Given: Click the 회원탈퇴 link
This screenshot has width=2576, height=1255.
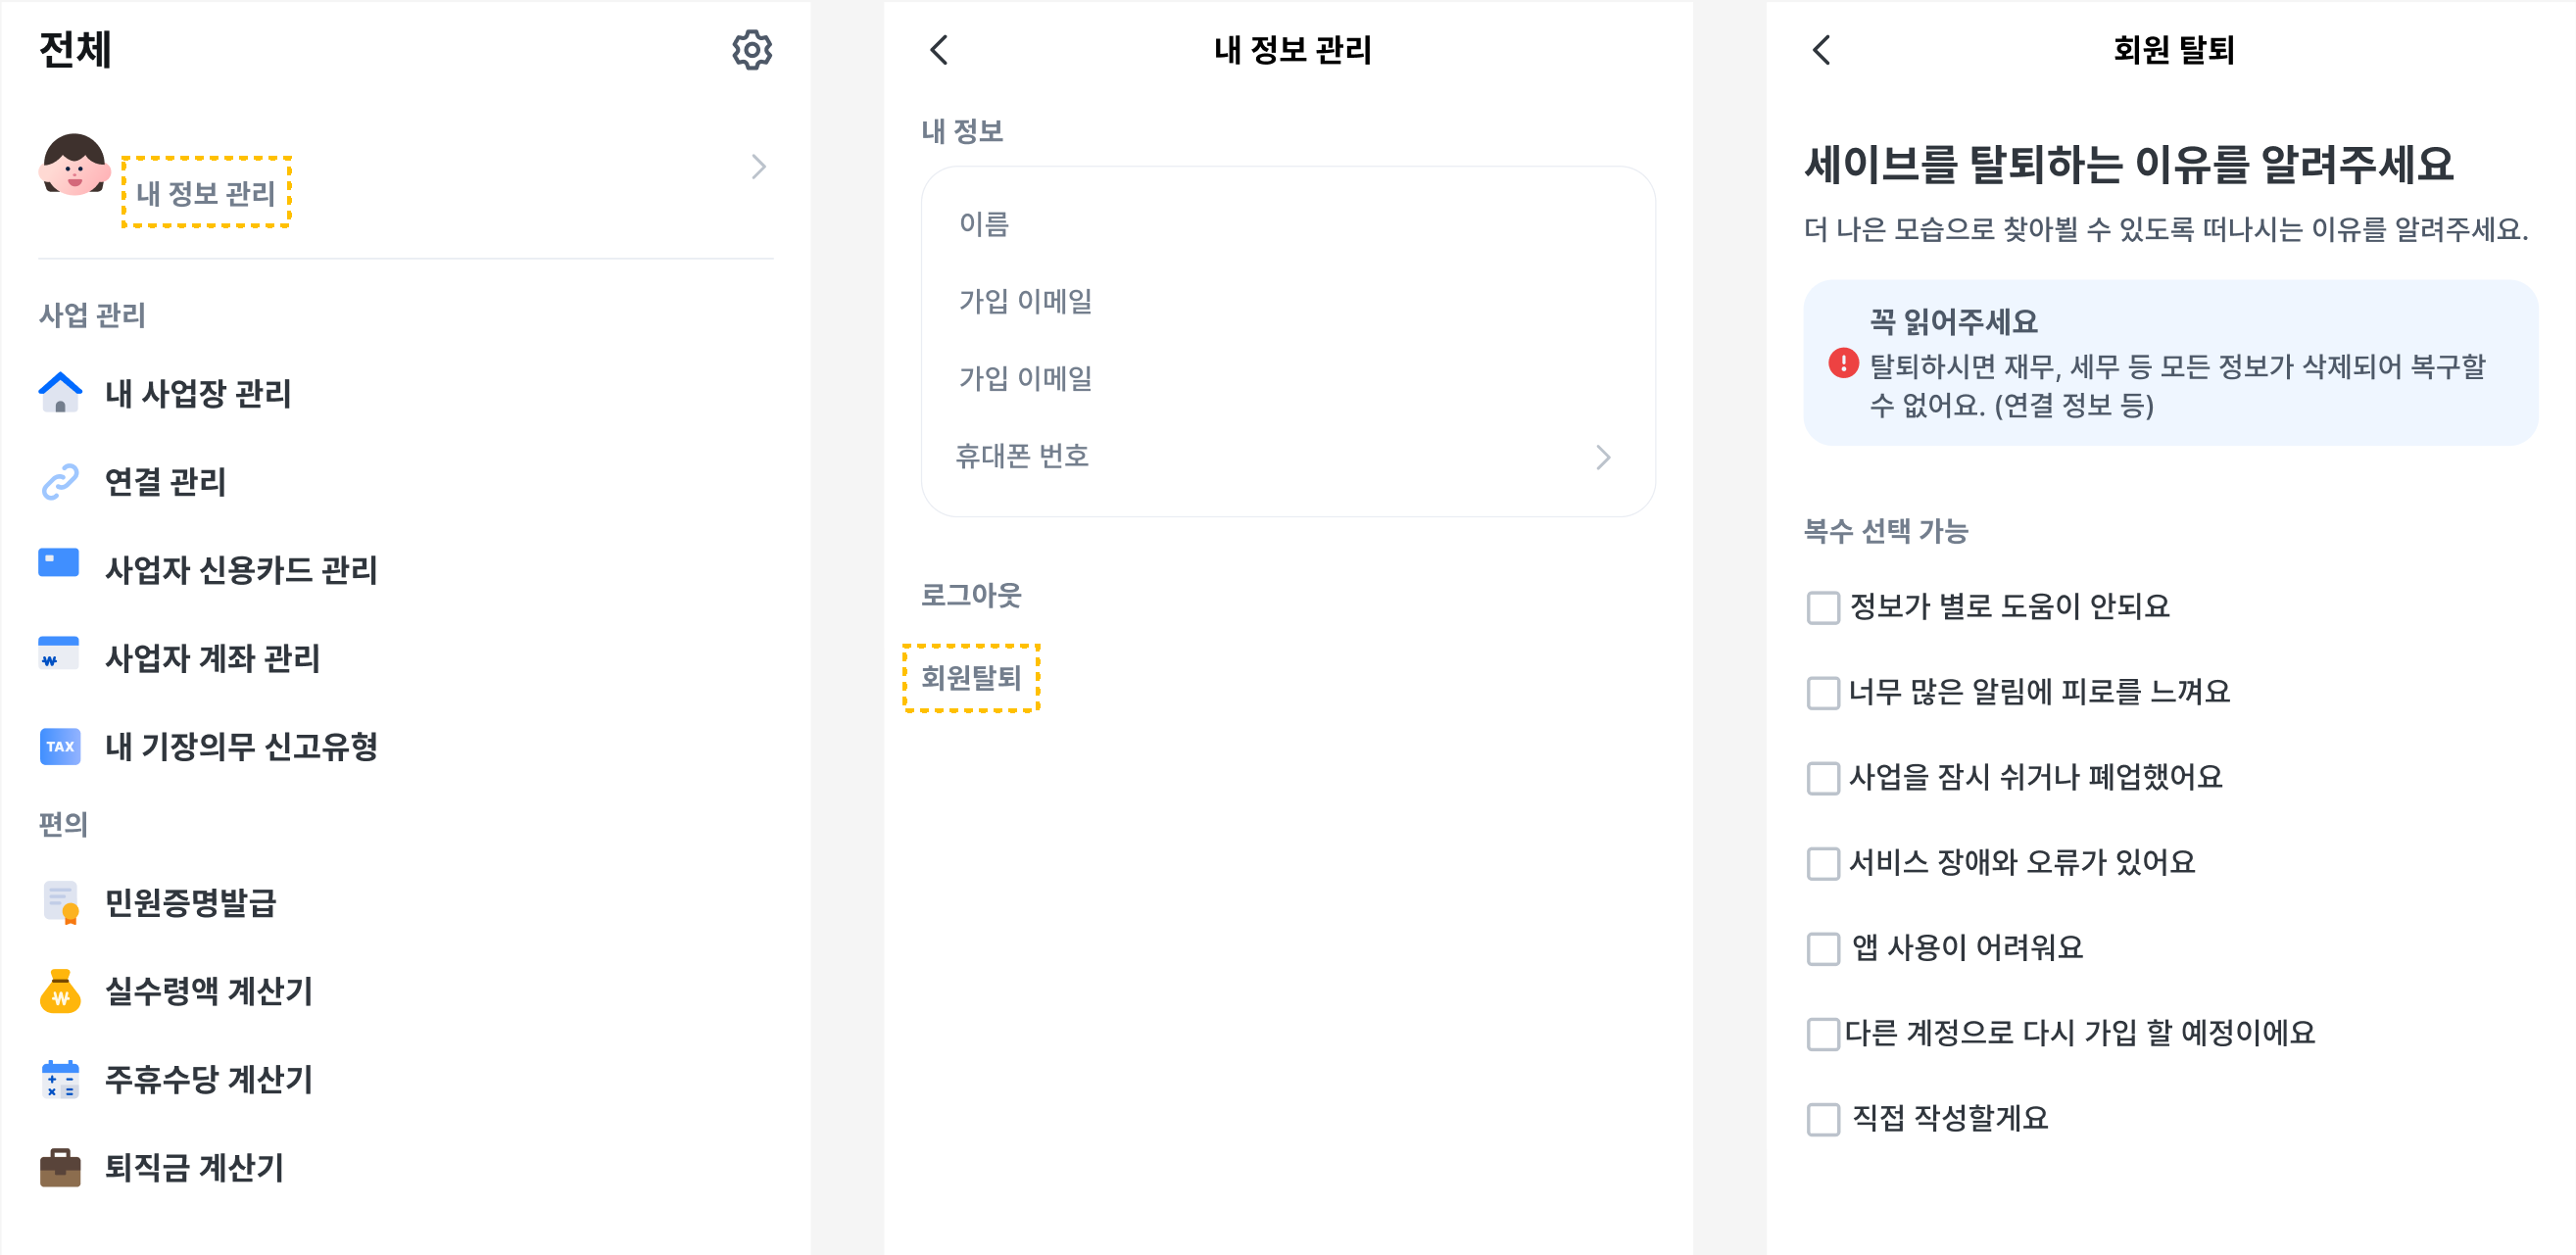Looking at the screenshot, I should pyautogui.click(x=971, y=677).
